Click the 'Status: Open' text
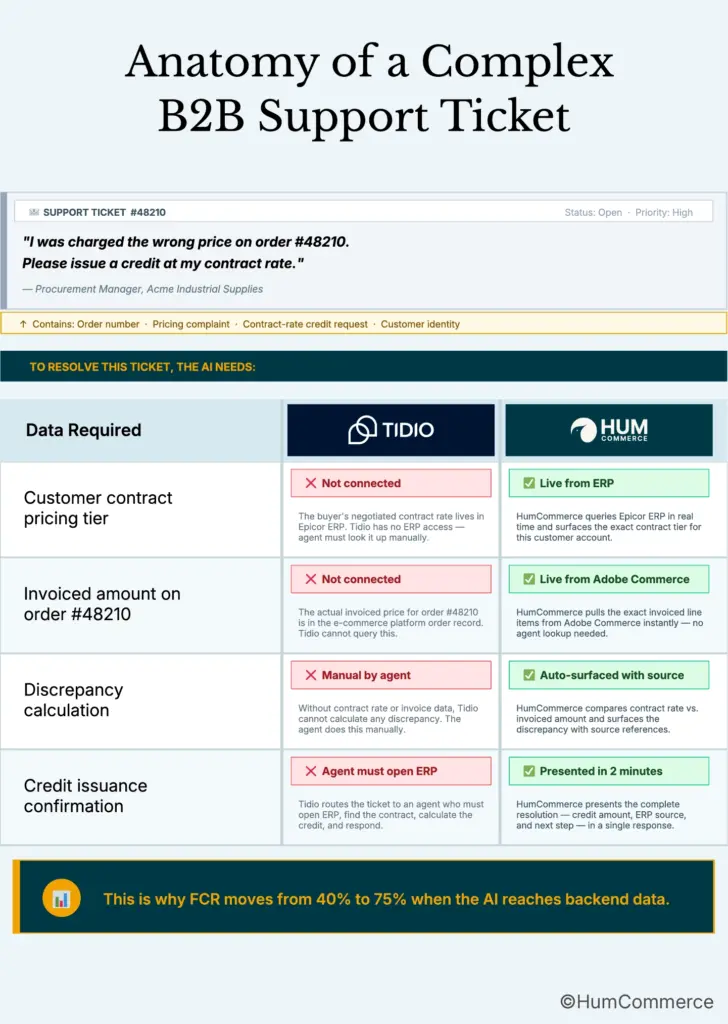This screenshot has width=728, height=1024. (x=593, y=212)
